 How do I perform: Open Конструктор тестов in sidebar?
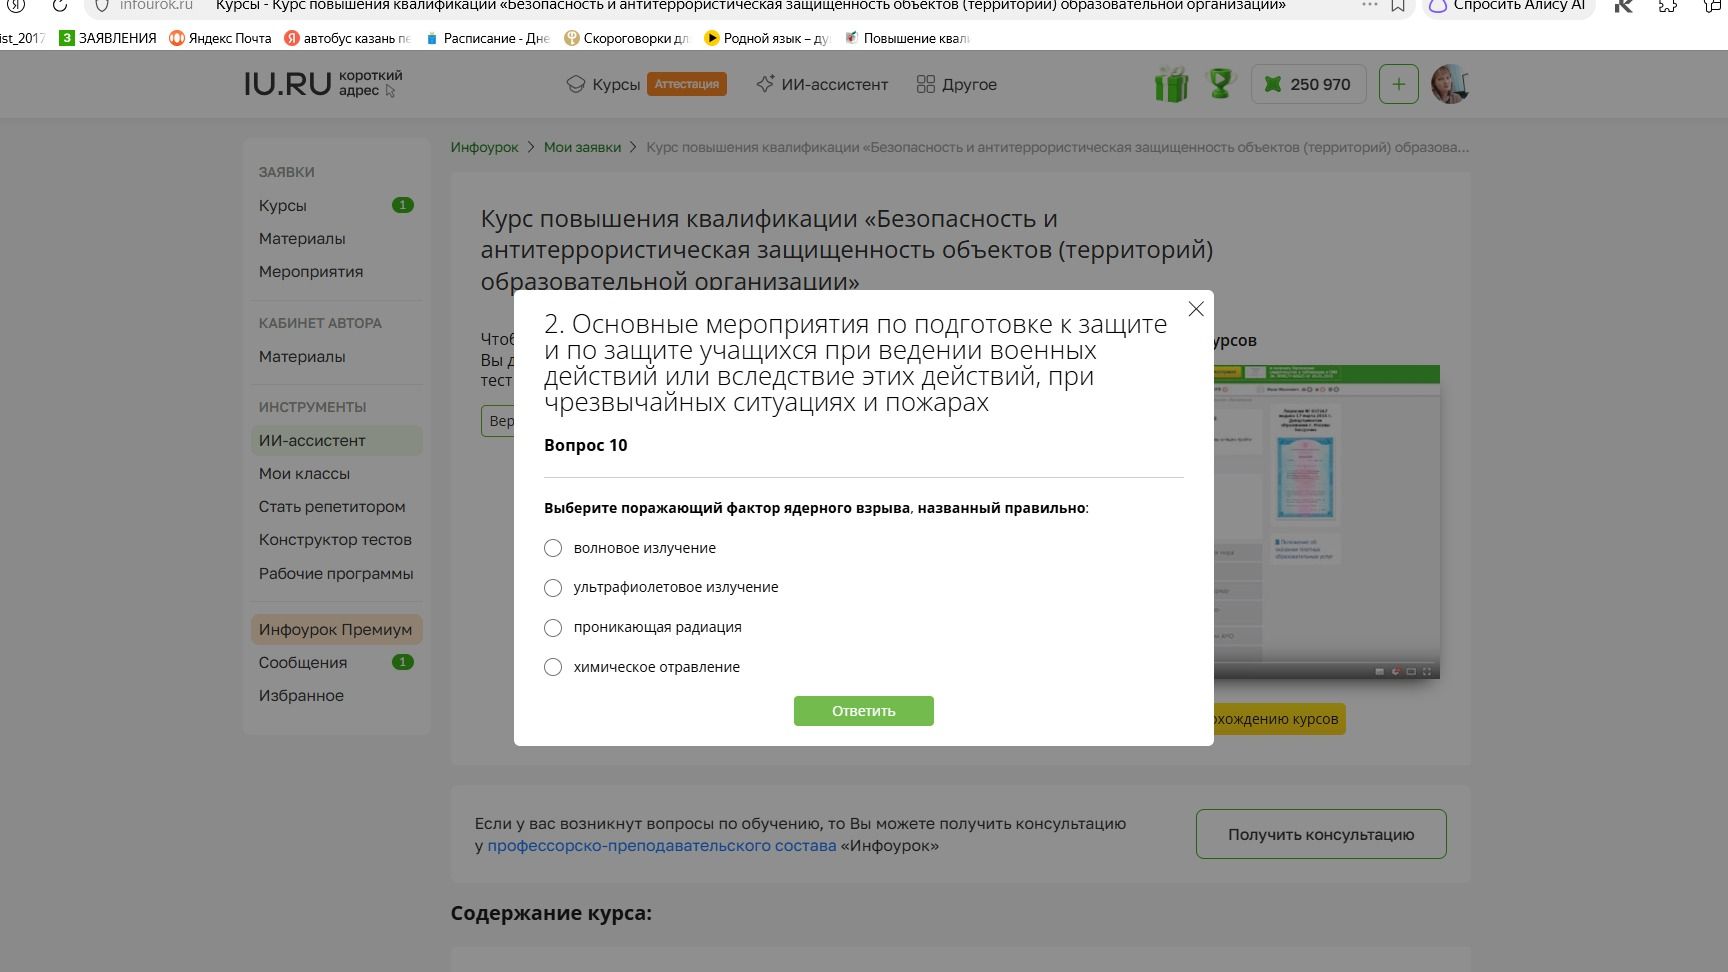coord(335,540)
